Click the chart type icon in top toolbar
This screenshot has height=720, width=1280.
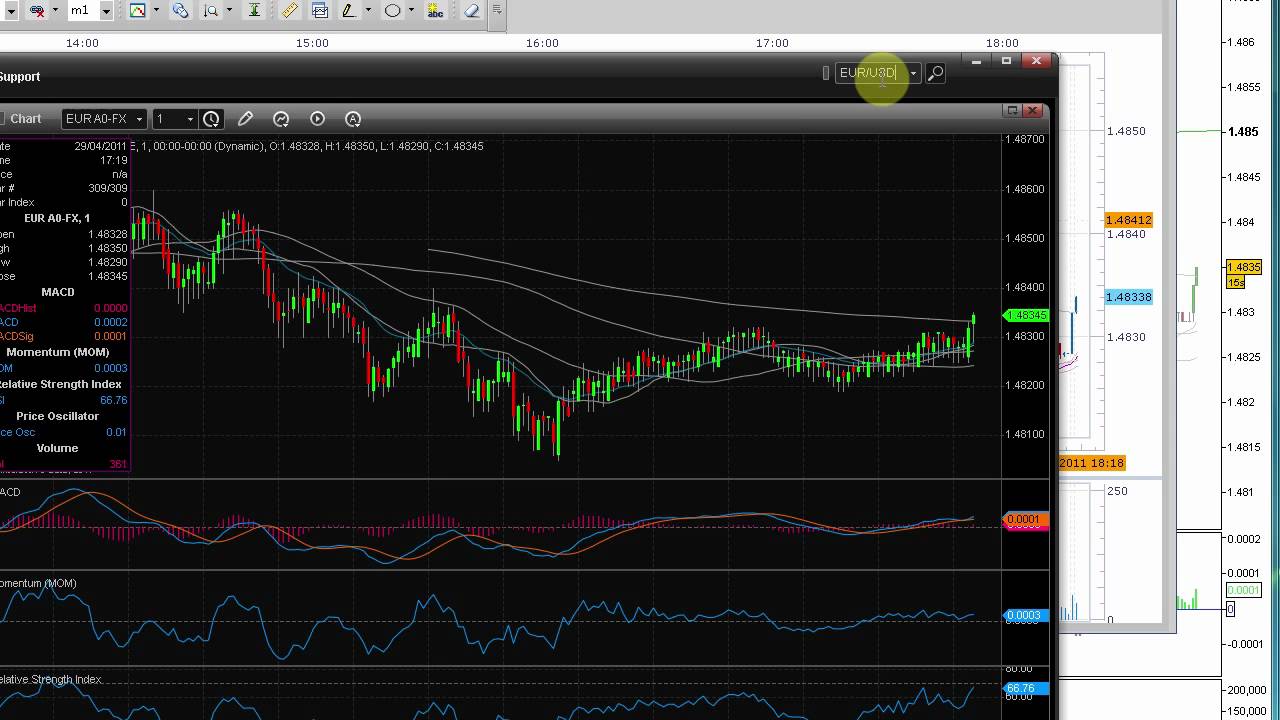point(137,11)
